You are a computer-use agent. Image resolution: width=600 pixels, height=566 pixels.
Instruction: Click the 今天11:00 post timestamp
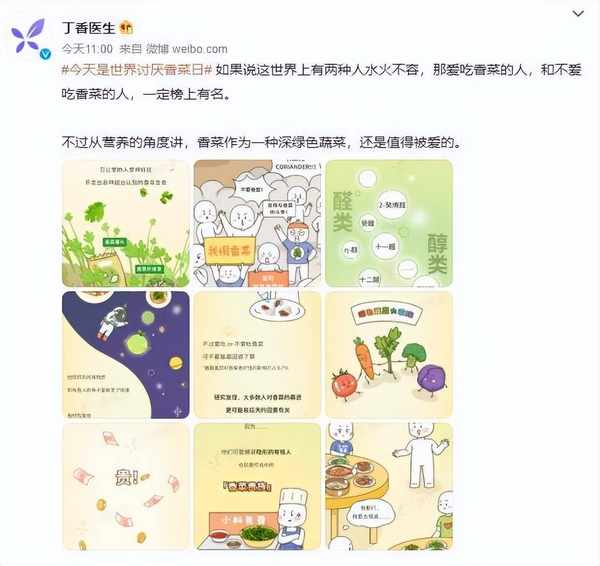87,49
